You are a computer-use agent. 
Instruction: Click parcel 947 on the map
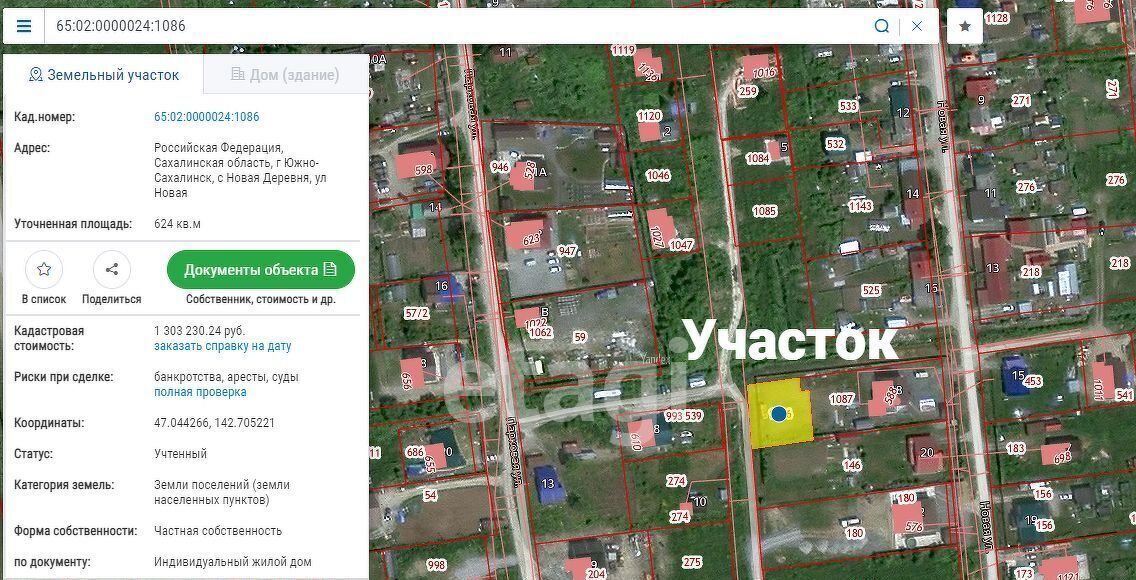[x=567, y=251]
